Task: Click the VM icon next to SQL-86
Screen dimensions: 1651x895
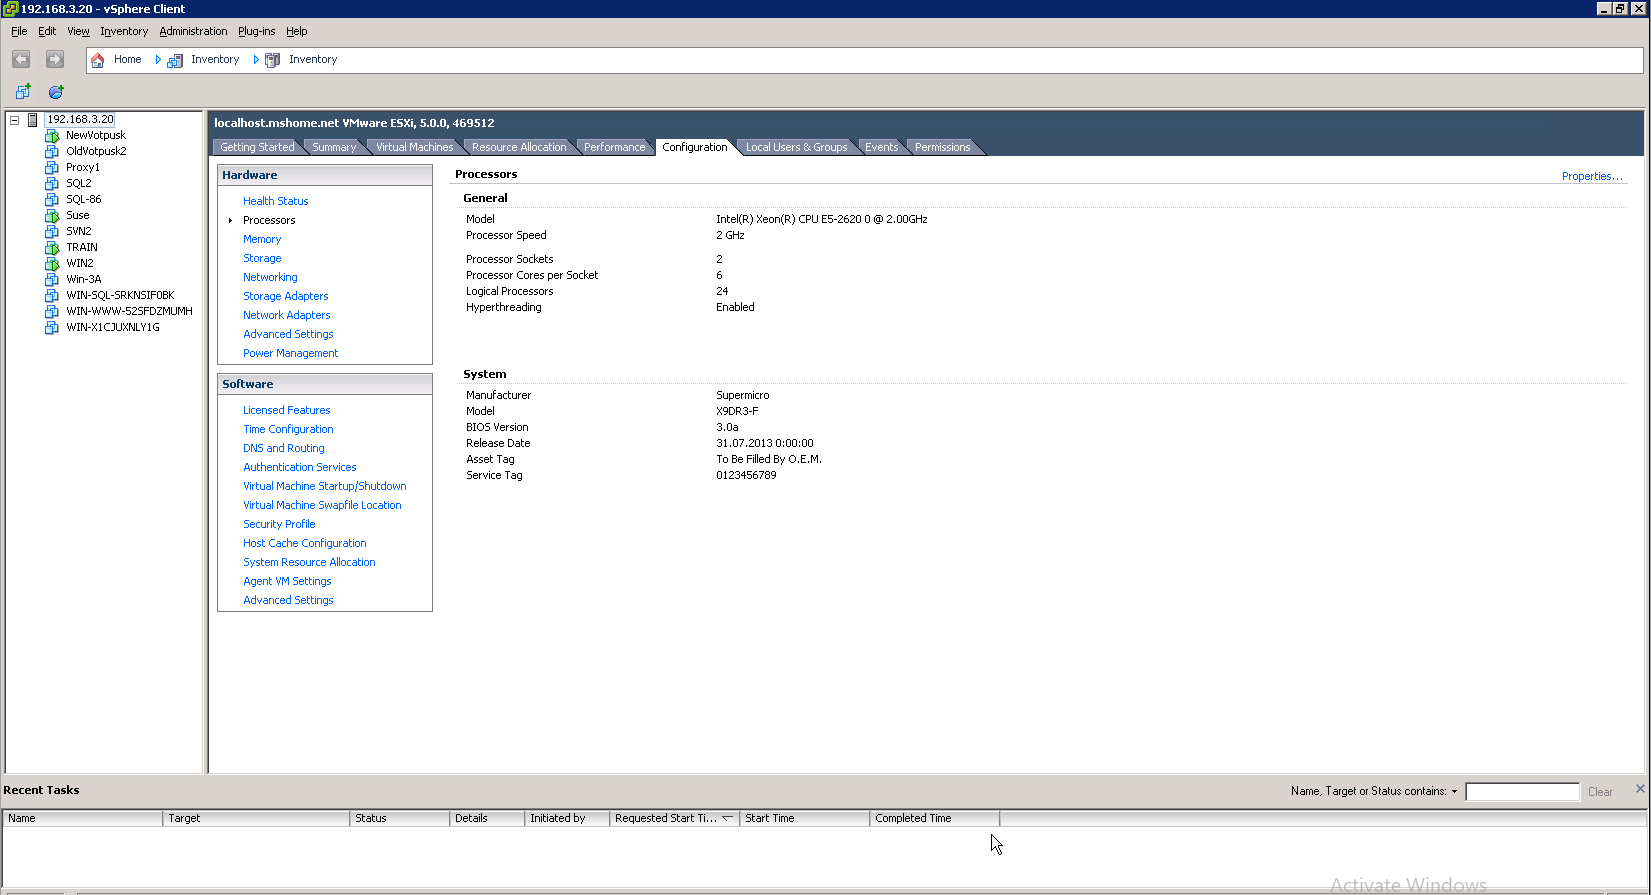Action: [52, 200]
